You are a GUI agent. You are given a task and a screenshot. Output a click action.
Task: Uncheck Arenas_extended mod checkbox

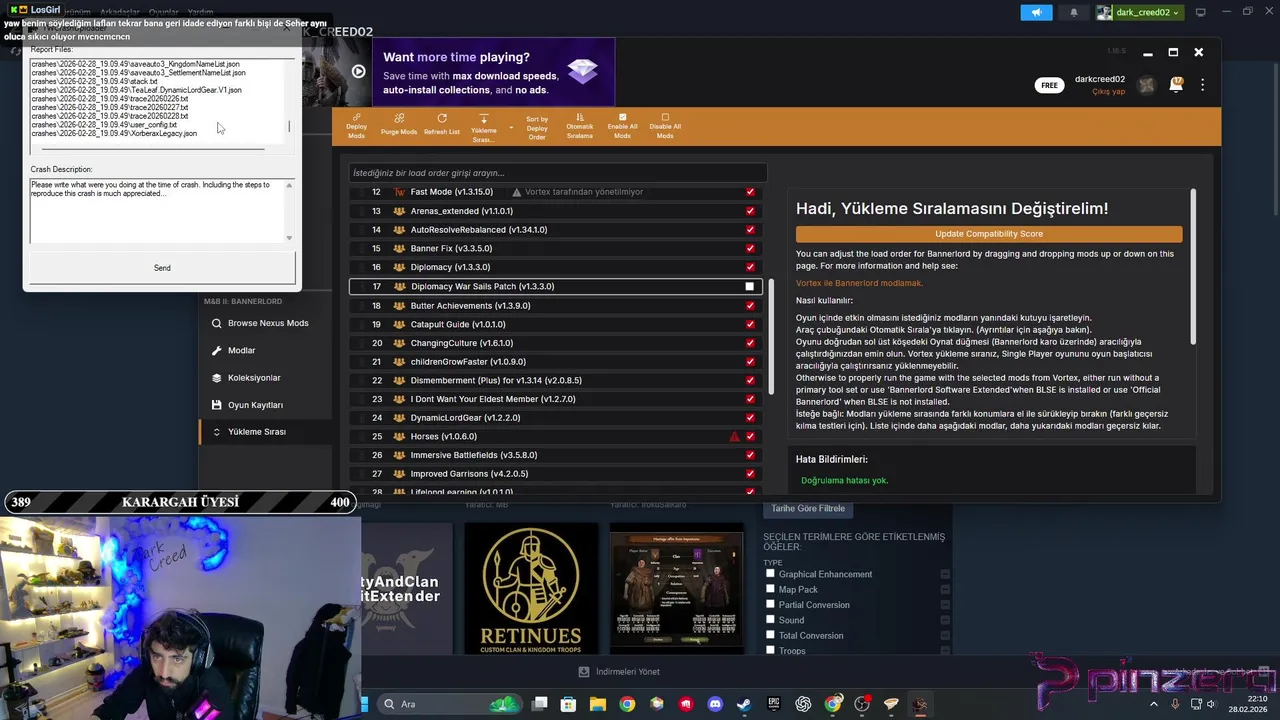click(750, 211)
